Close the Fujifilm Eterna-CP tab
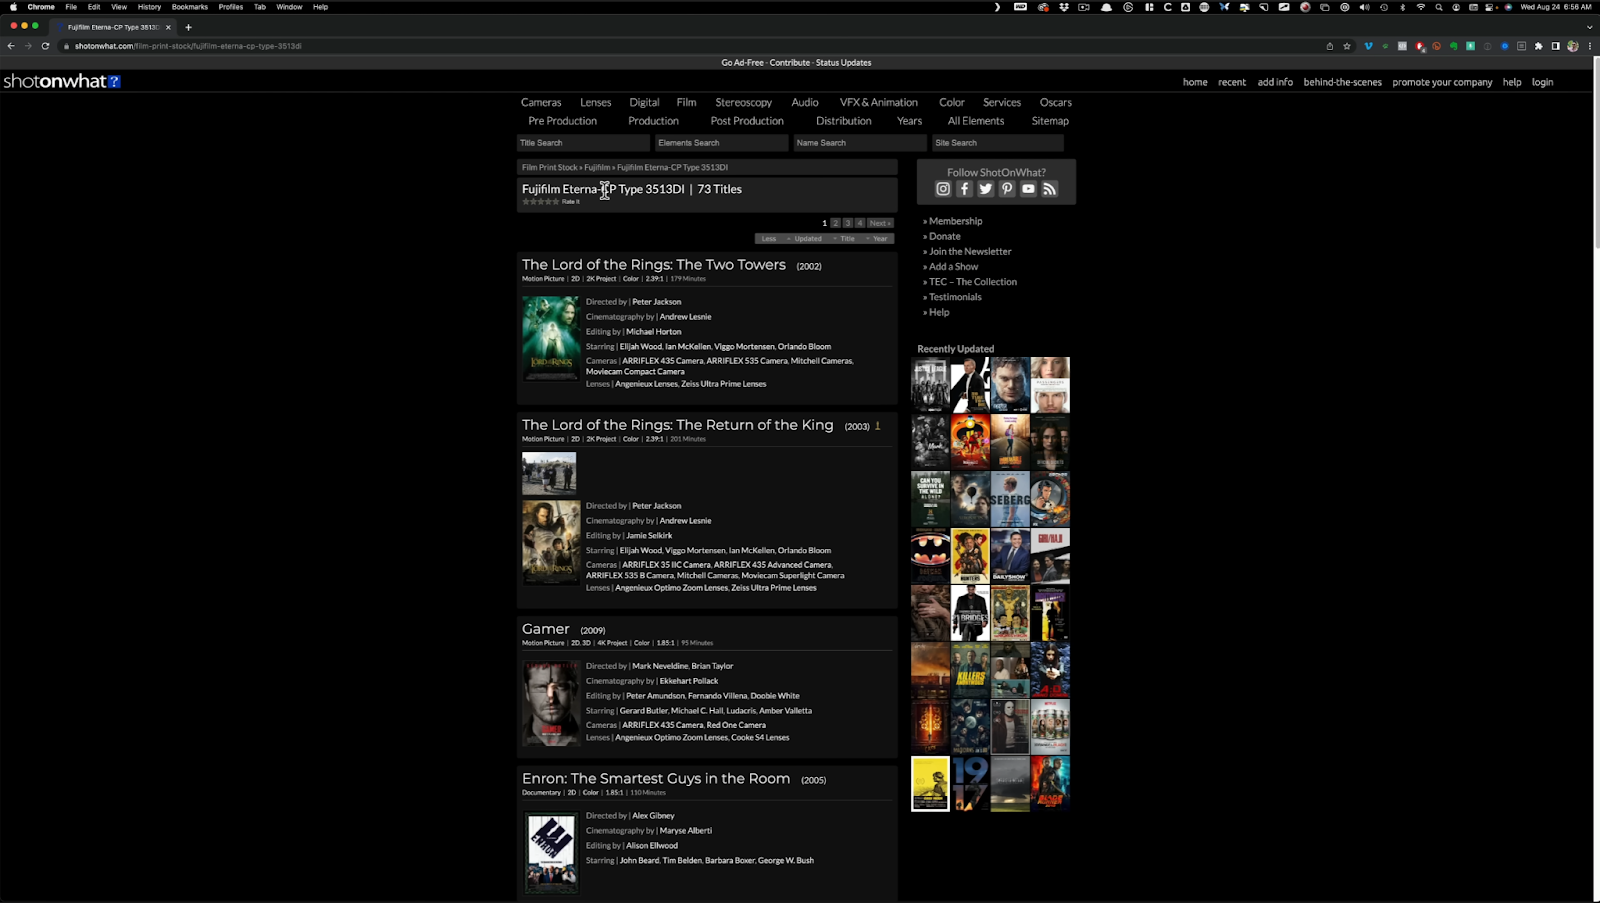Viewport: 1600px width, 903px height. pyautogui.click(x=168, y=27)
